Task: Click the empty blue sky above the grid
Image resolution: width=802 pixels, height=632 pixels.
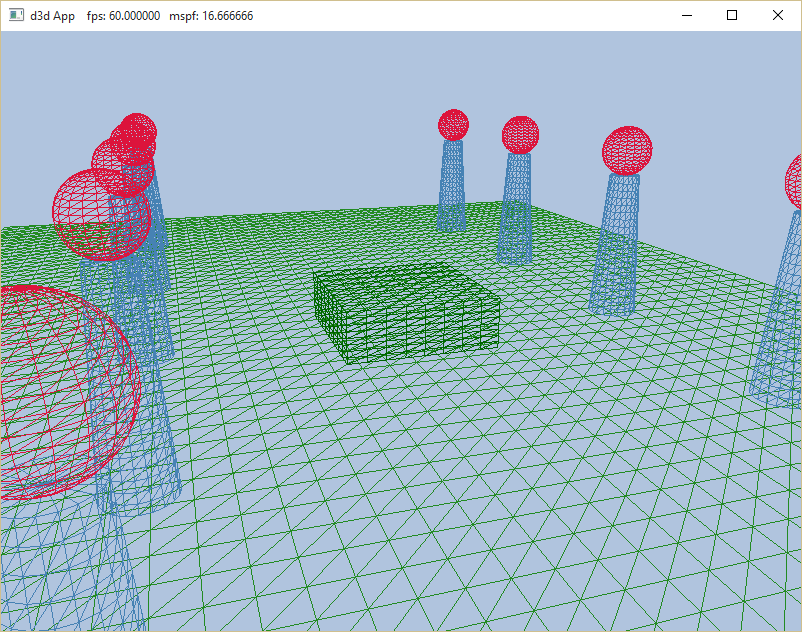Action: point(300,110)
